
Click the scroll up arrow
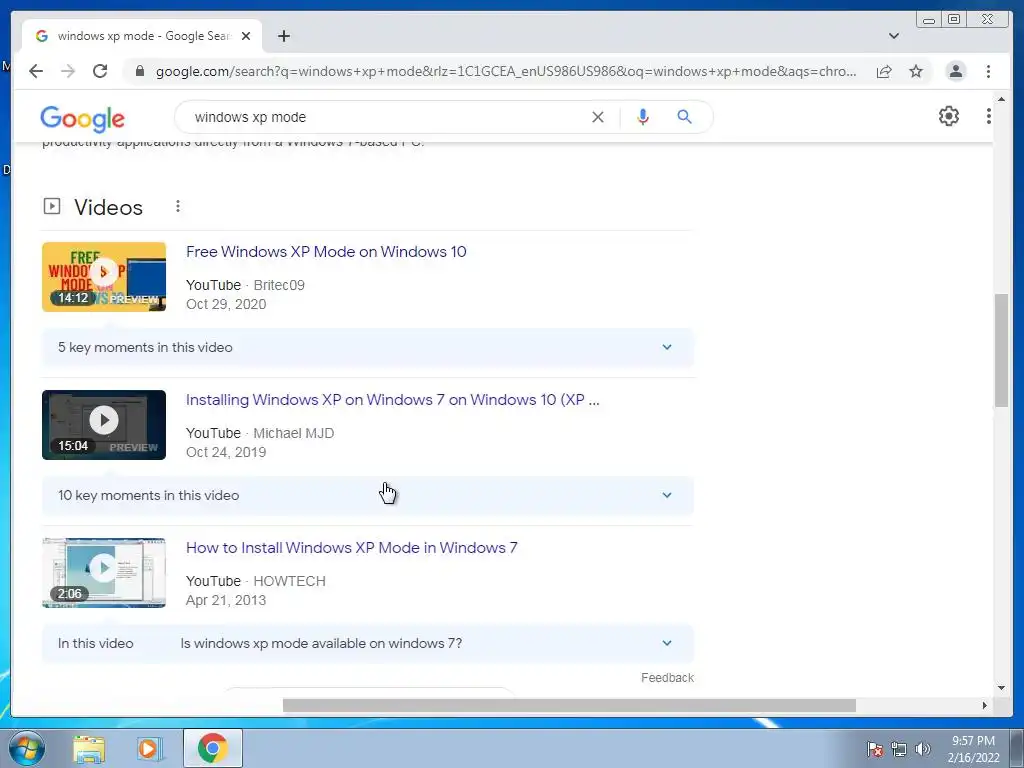coord(1001,99)
